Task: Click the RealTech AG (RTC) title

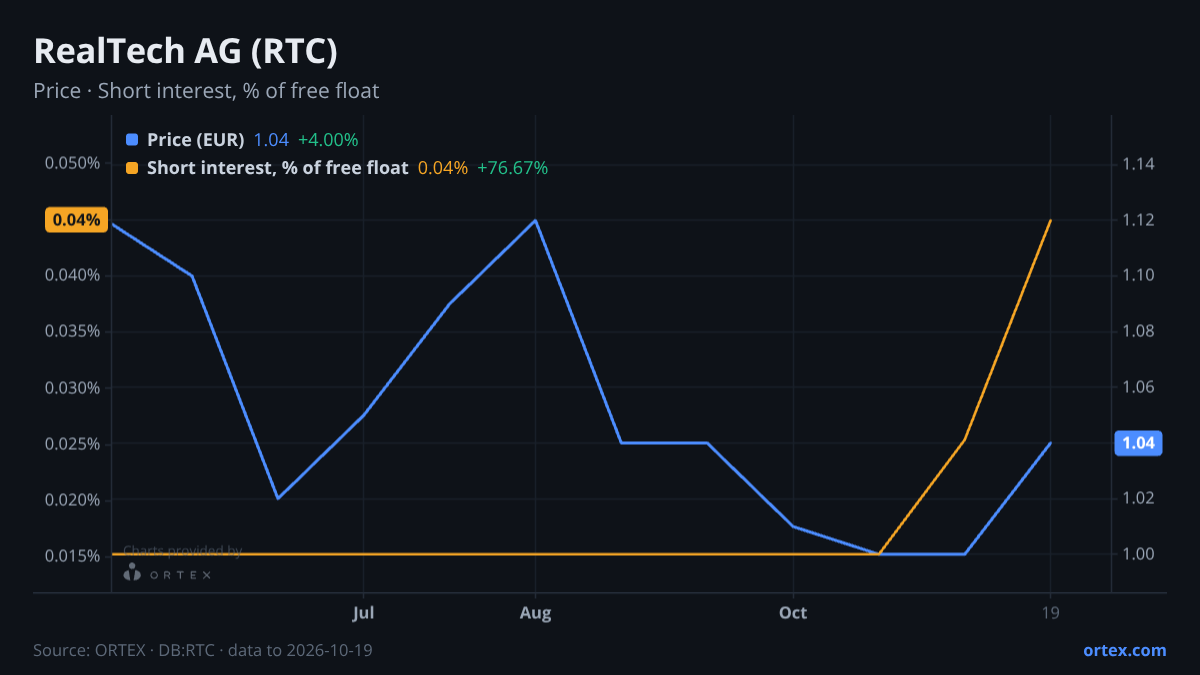Action: pyautogui.click(x=185, y=51)
